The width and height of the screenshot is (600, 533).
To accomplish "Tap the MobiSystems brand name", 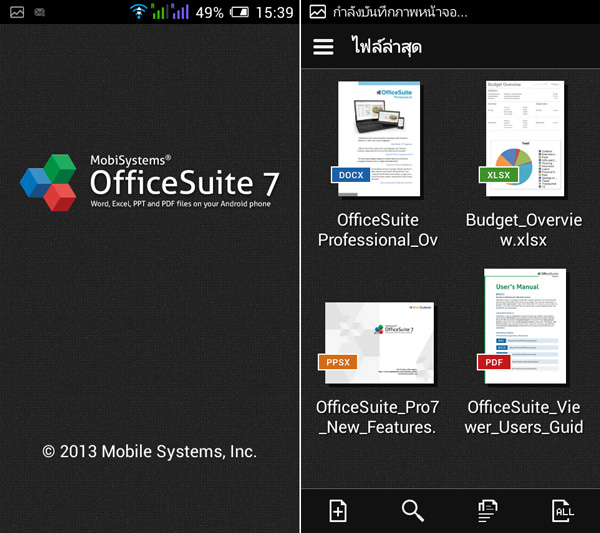I will click(x=130, y=160).
